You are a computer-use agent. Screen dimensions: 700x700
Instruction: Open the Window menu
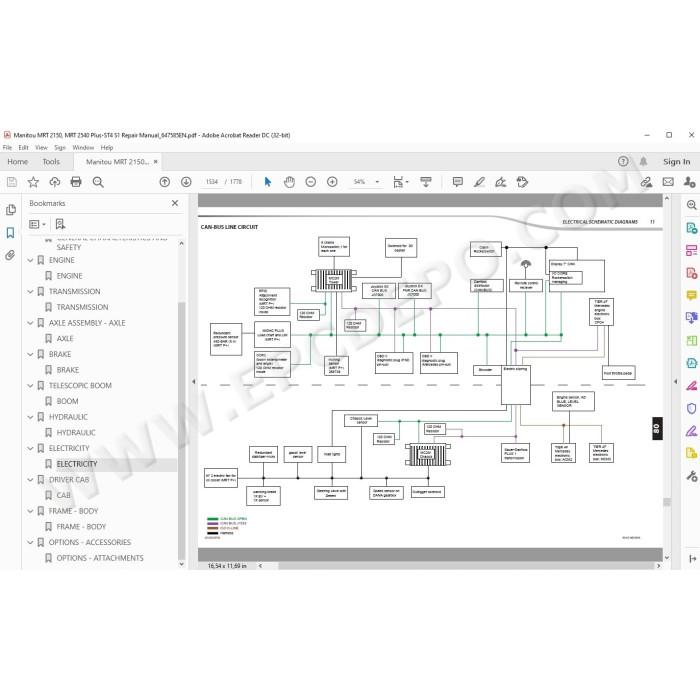[x=83, y=147]
